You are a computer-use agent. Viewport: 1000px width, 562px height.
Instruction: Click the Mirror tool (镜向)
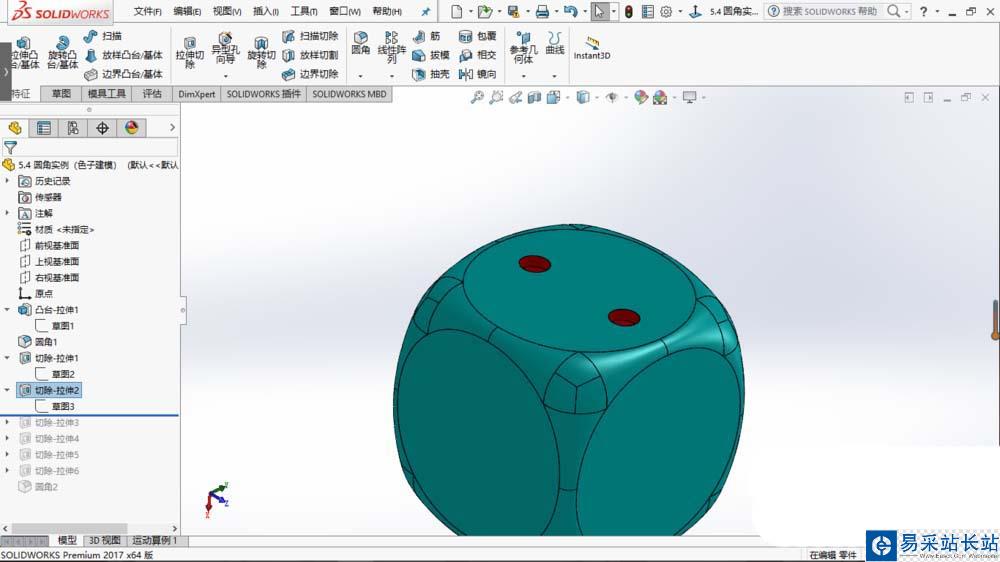pos(477,75)
